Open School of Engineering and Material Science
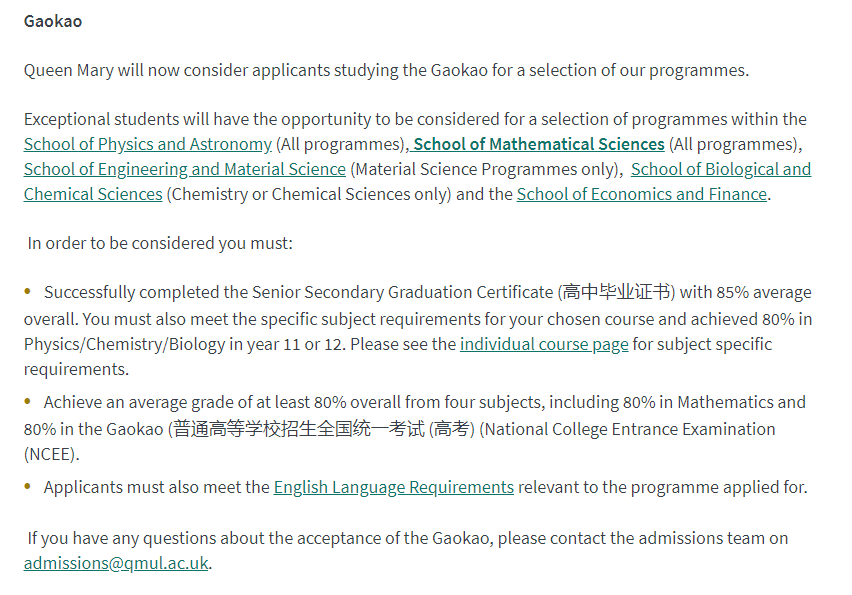This screenshot has height=595, width=852. 184,169
